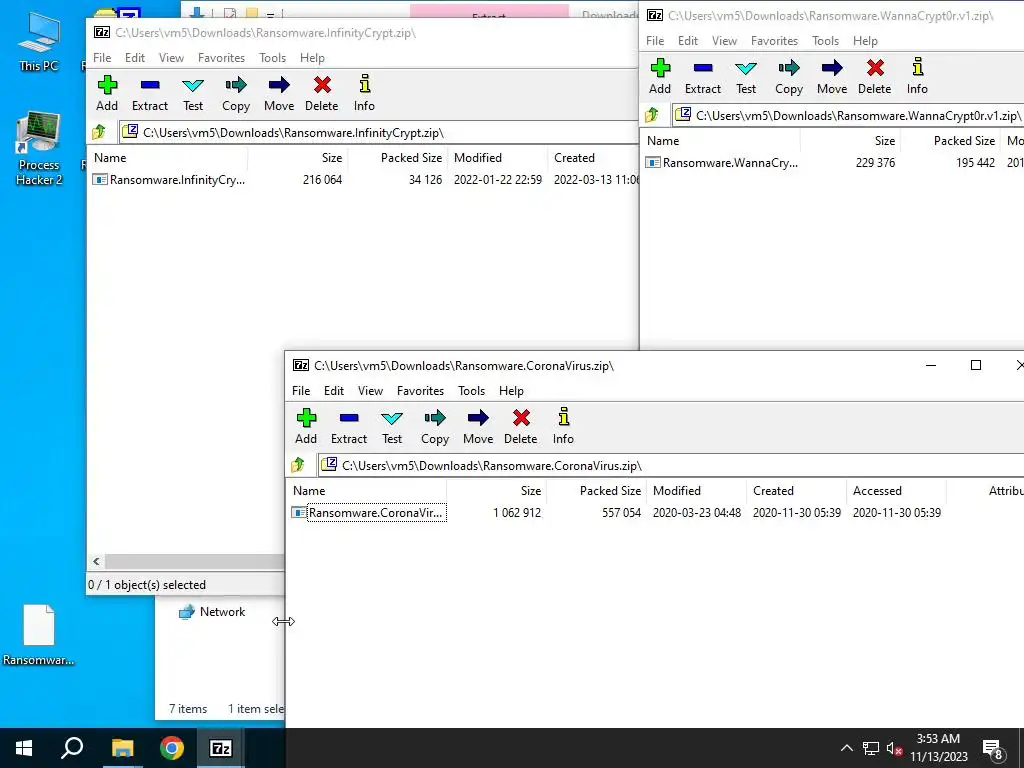Click Info in the WannaCrypt0r.v1.zip window

[917, 76]
